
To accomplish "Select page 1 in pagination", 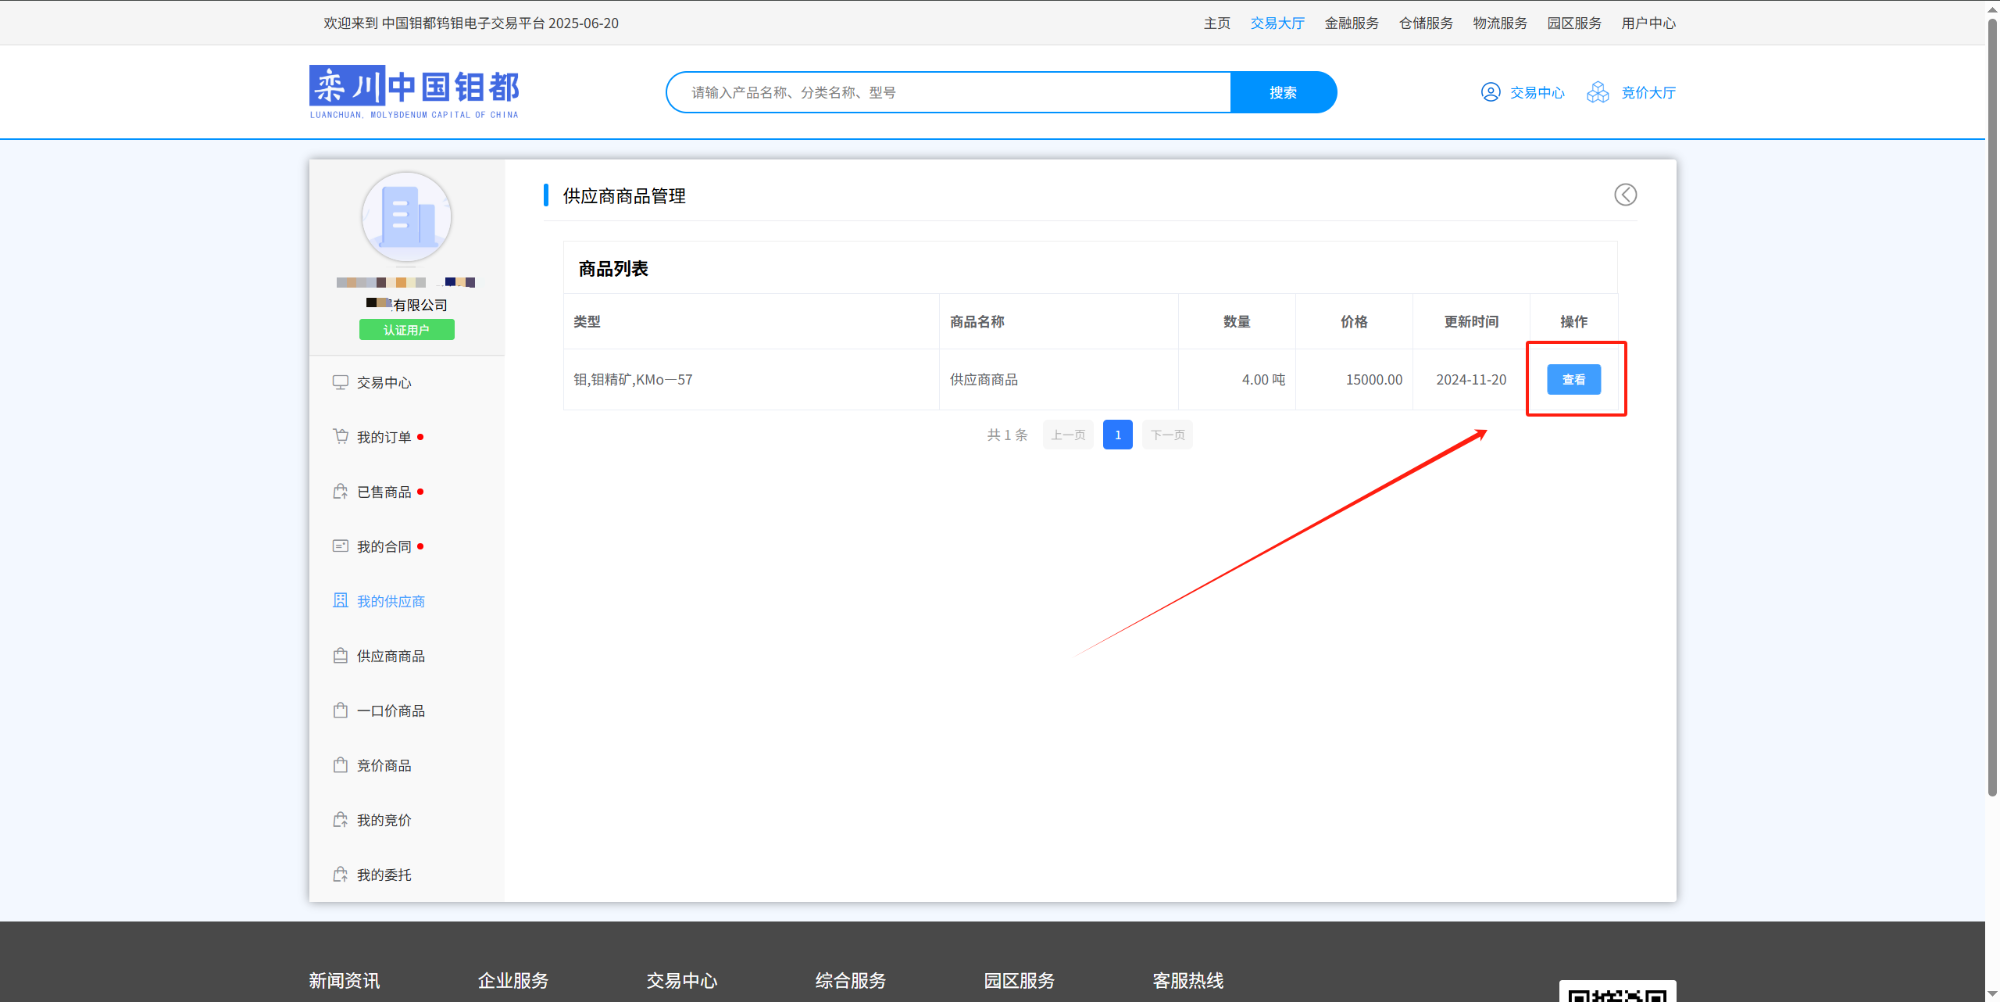I will (1117, 435).
